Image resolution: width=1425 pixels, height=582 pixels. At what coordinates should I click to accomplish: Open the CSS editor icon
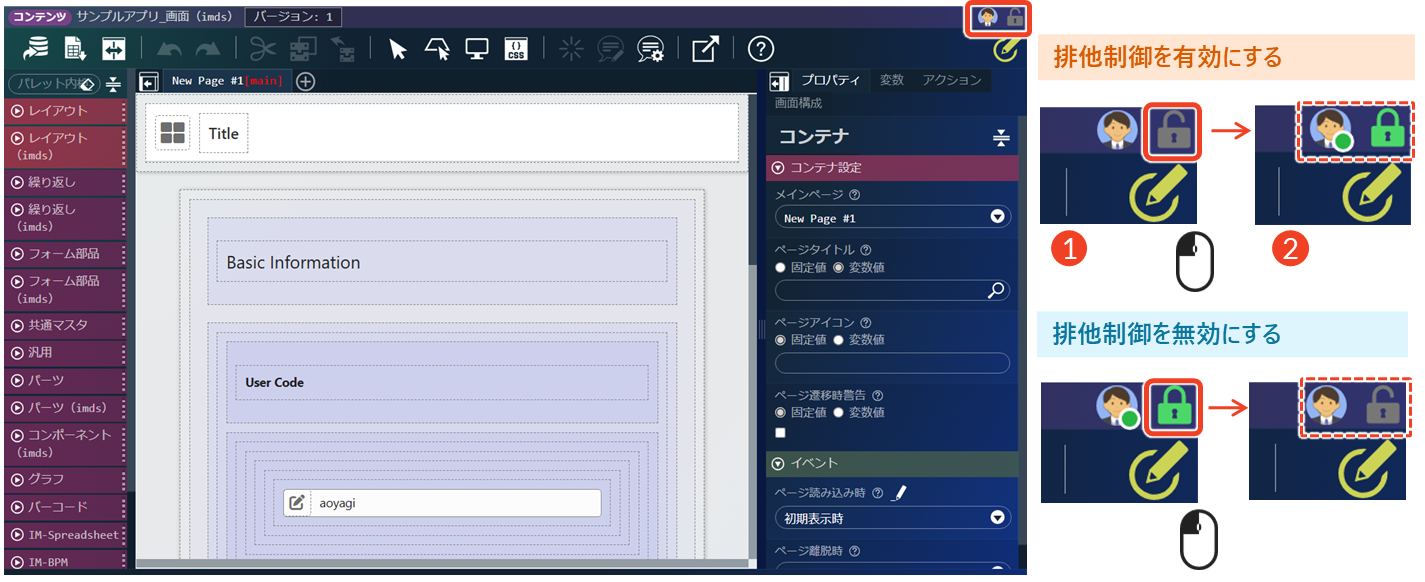pos(515,49)
